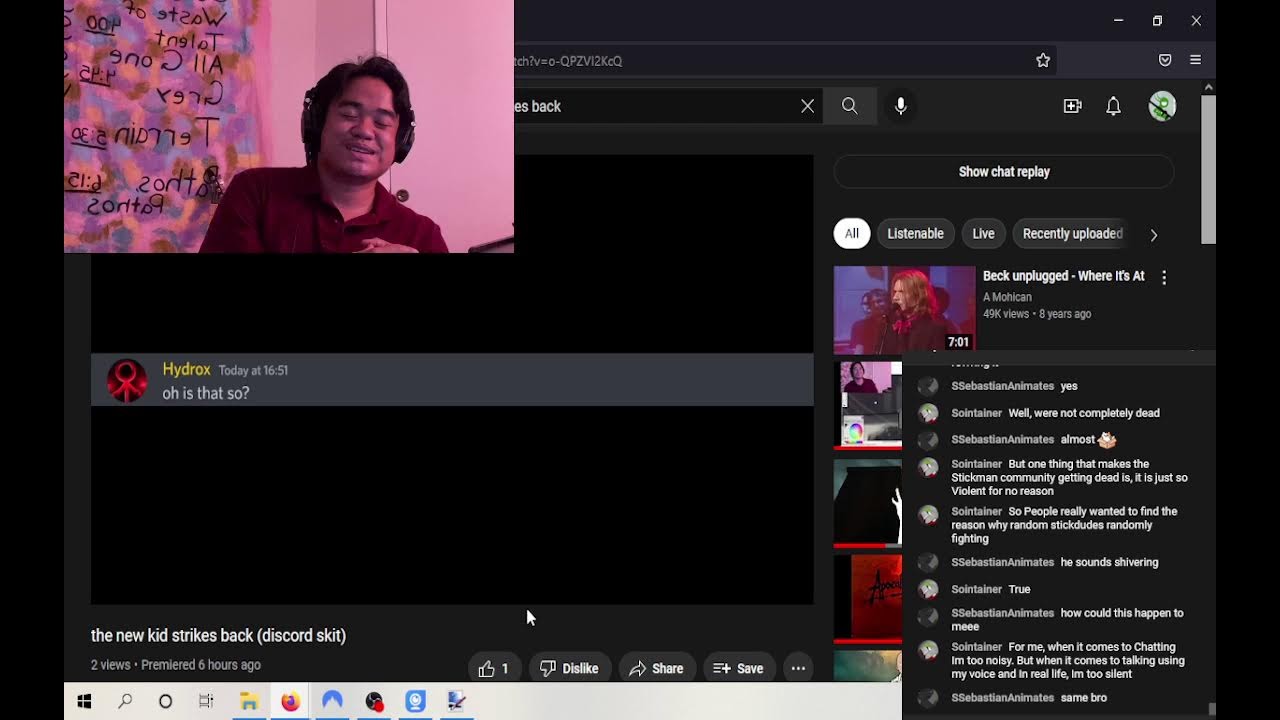Bookmark this page with star icon
Screen dimensions: 1280x720
1043,61
